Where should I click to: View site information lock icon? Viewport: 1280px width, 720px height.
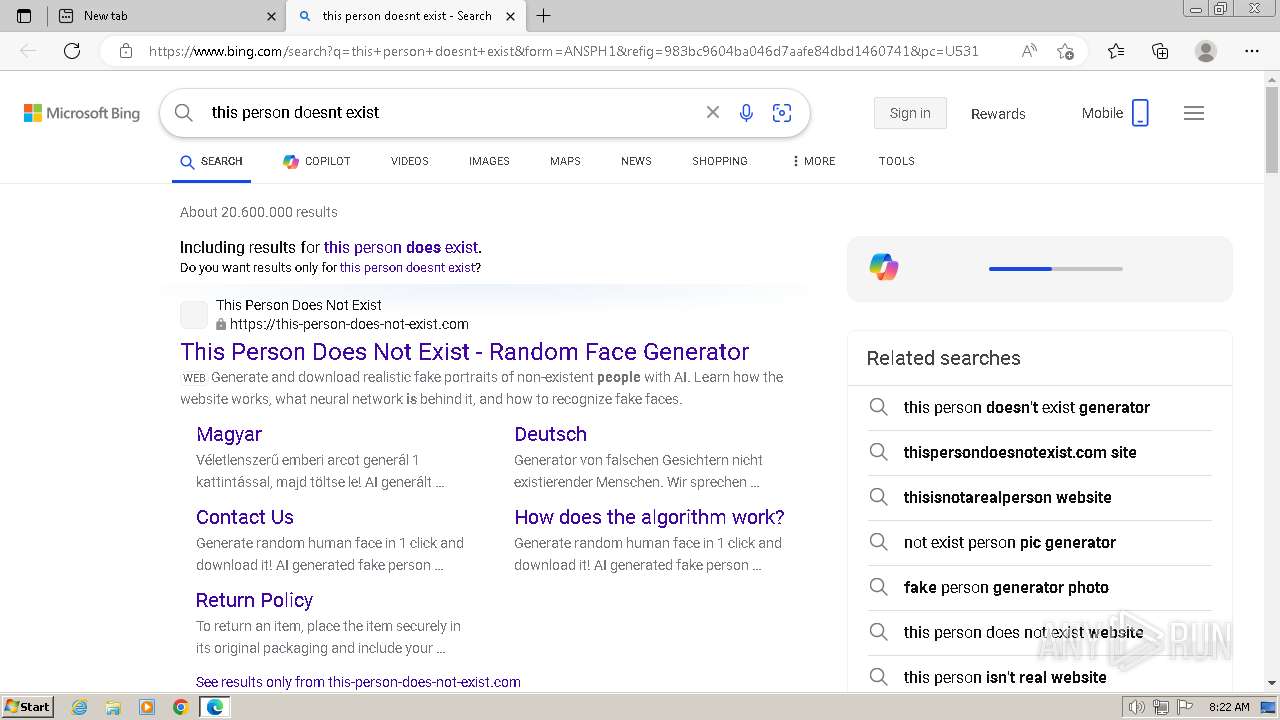(126, 51)
